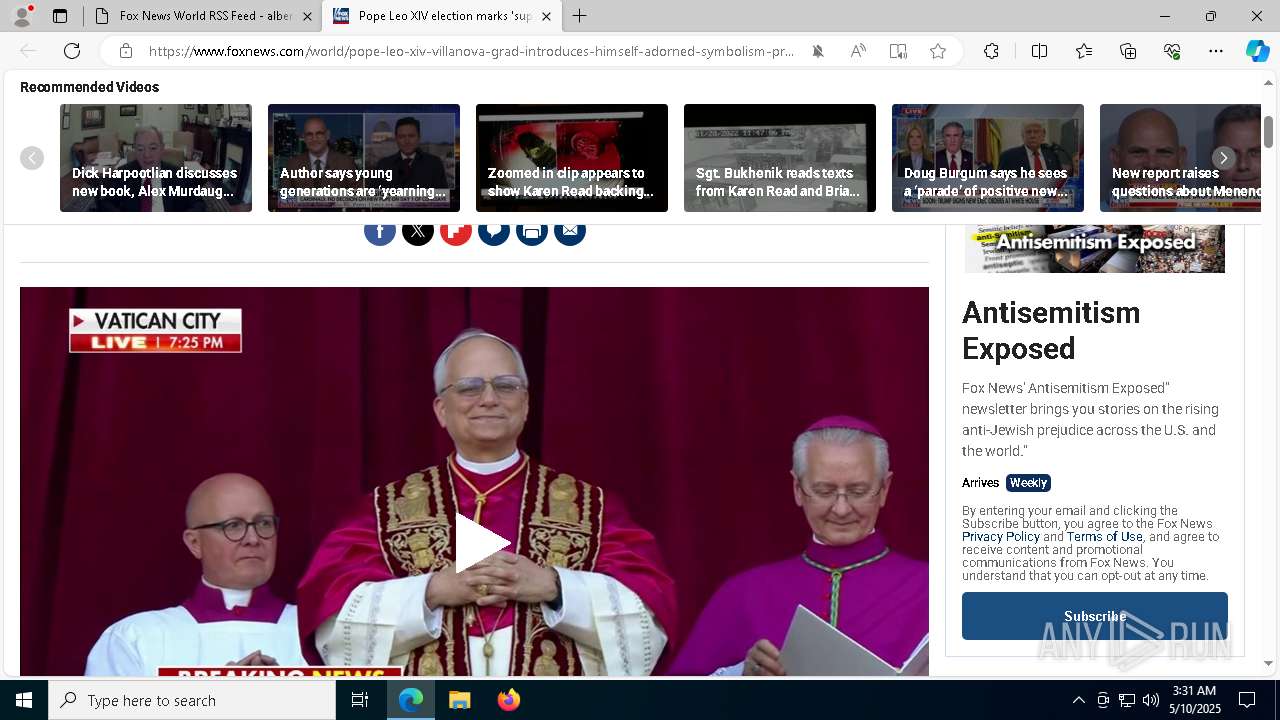Click the Subscribe newsletter button

pos(1095,616)
